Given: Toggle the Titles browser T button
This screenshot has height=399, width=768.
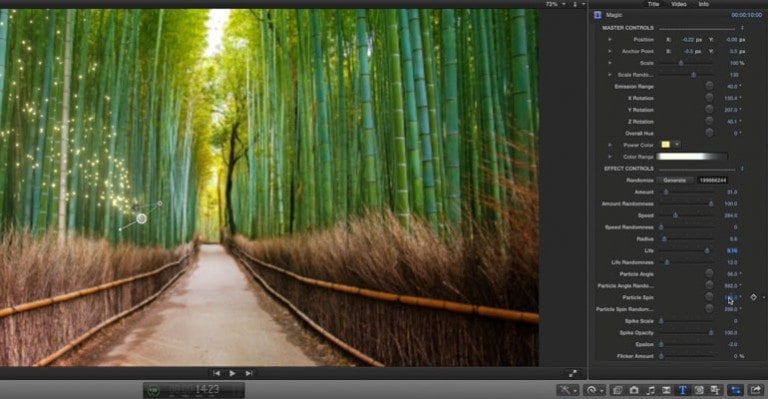Looking at the screenshot, I should tap(682, 390).
